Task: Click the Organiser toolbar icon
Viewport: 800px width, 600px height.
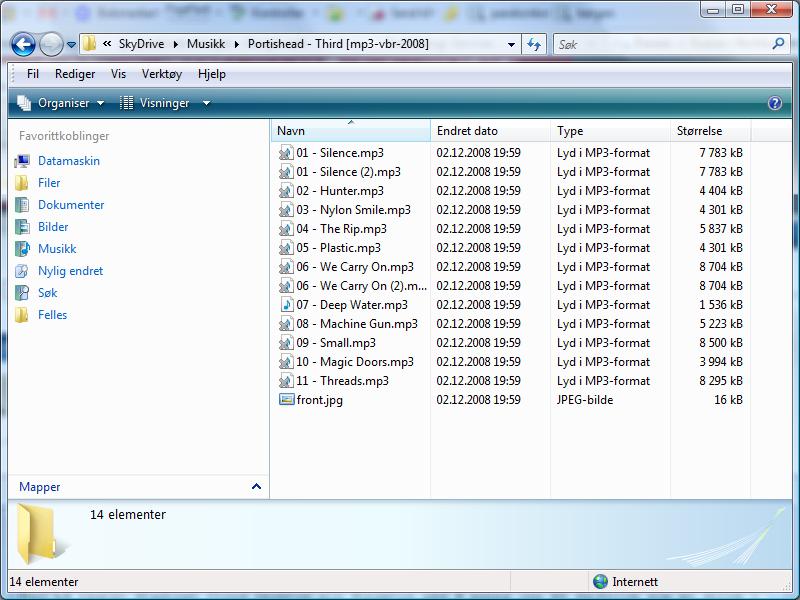Action: coord(24,103)
